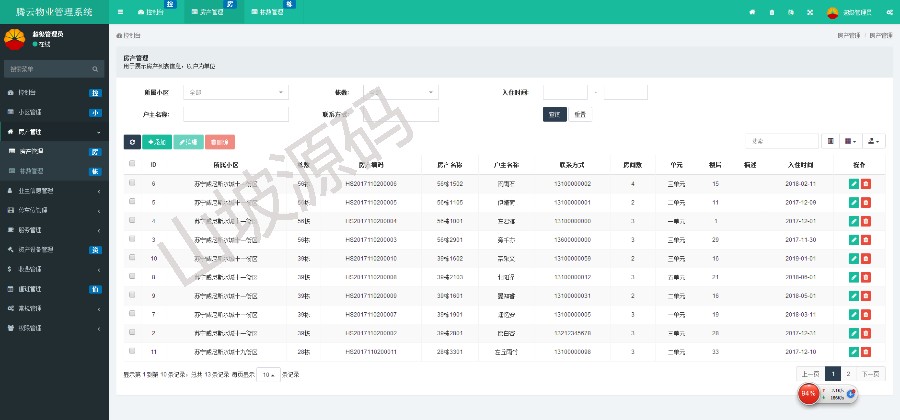Focus the sidebar menu search field
Viewport: 900px width, 420px height.
49,69
